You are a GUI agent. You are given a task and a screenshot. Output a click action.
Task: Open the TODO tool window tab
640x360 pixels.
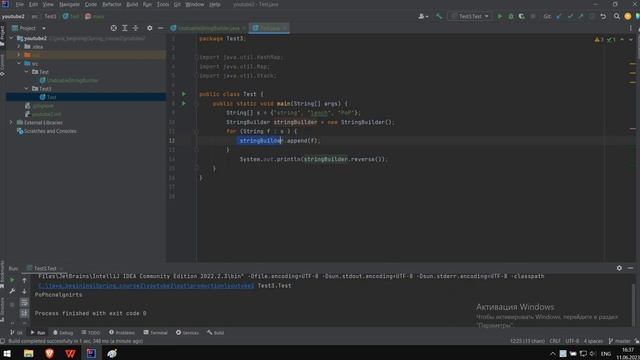point(91,333)
